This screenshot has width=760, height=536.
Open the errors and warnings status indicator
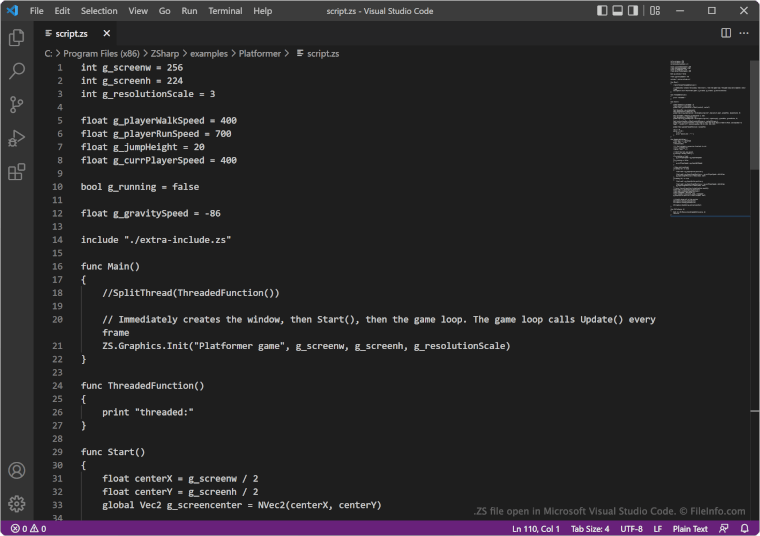pyautogui.click(x=28, y=528)
